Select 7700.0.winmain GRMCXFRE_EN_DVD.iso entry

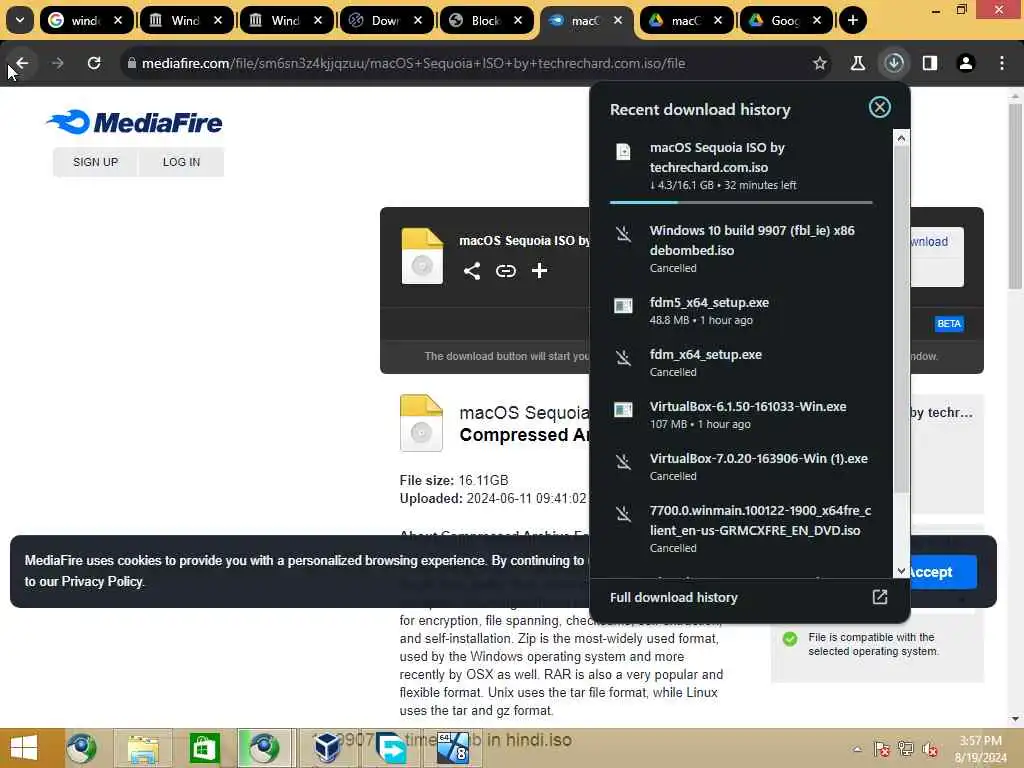(741, 528)
